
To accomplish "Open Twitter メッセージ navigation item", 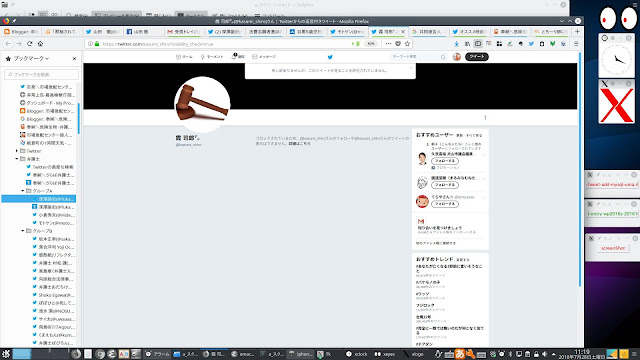I will (264, 57).
